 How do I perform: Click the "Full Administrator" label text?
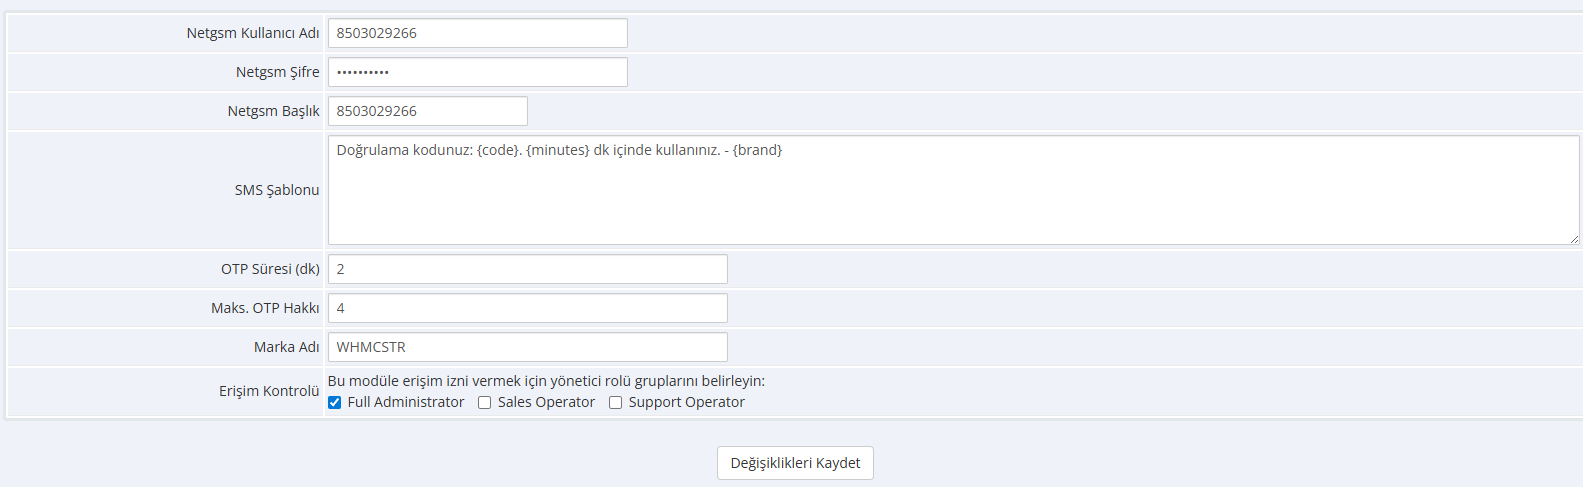click(406, 402)
